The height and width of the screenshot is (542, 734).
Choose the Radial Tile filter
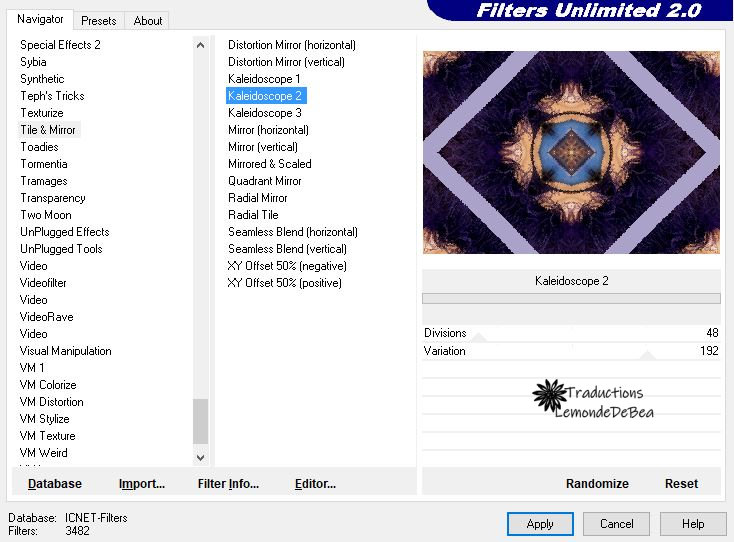click(253, 215)
